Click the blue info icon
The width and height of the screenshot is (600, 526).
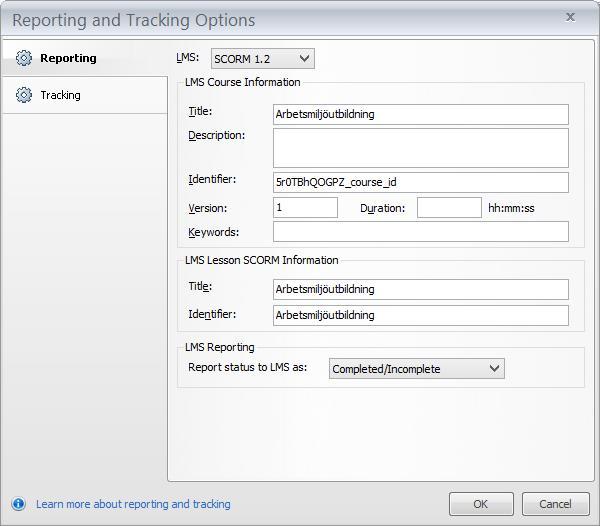pos(18,504)
